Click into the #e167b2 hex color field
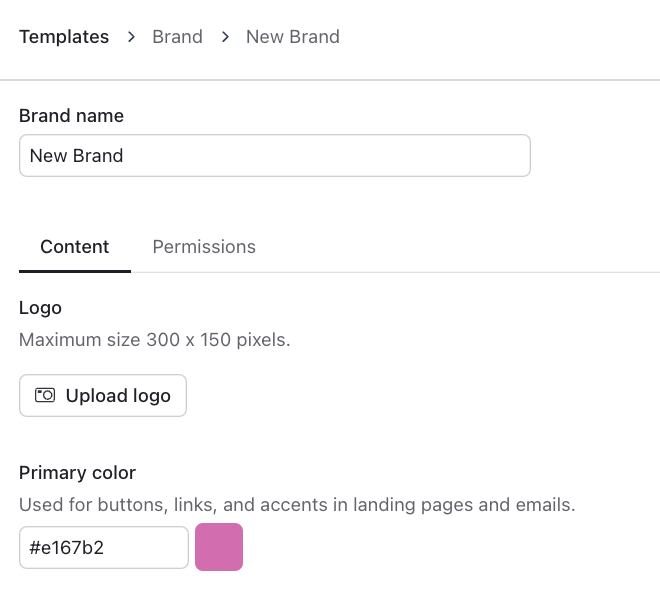660x590 pixels. [103, 547]
